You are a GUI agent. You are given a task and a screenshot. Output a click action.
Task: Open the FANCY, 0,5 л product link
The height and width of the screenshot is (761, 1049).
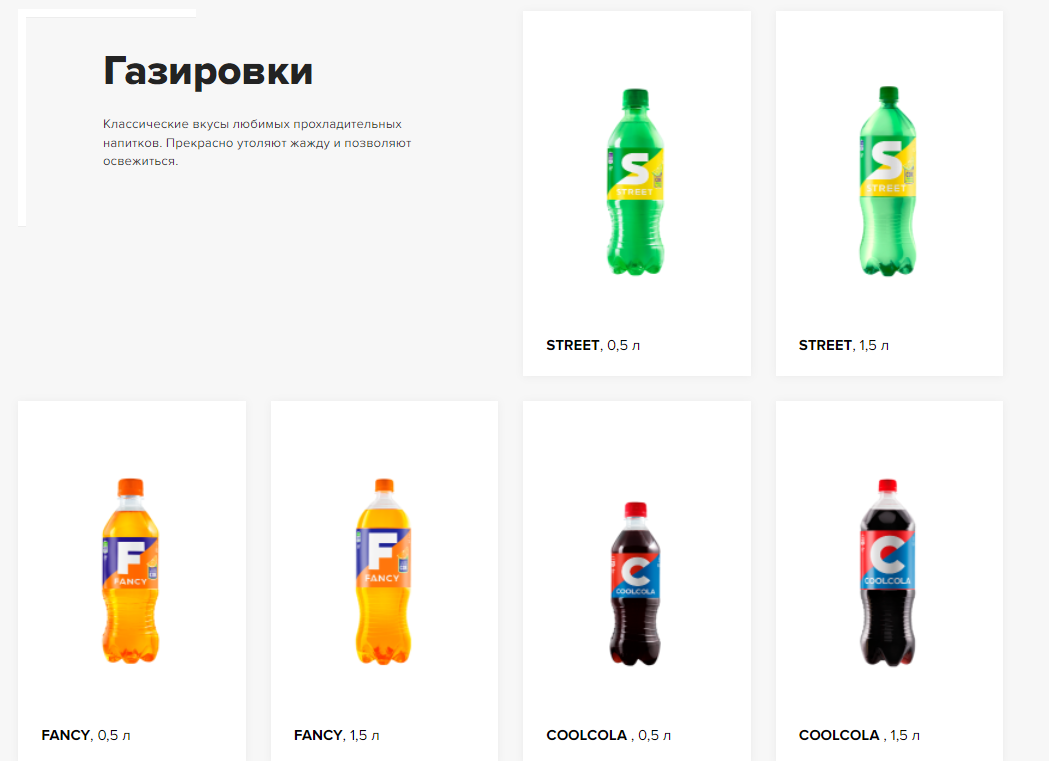(86, 735)
